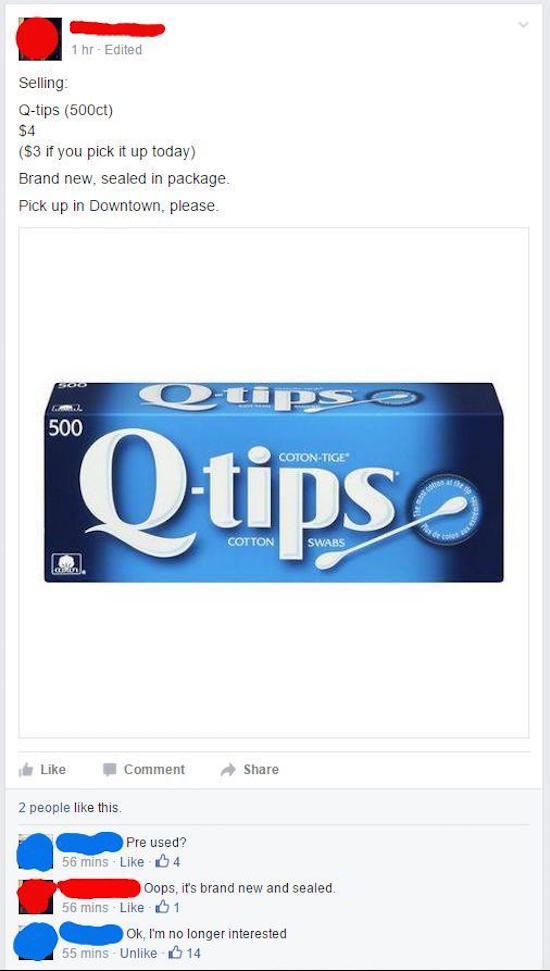550x971 pixels.
Task: Click seller's avatar beside the 'Oops' reply
Action: coord(36,896)
